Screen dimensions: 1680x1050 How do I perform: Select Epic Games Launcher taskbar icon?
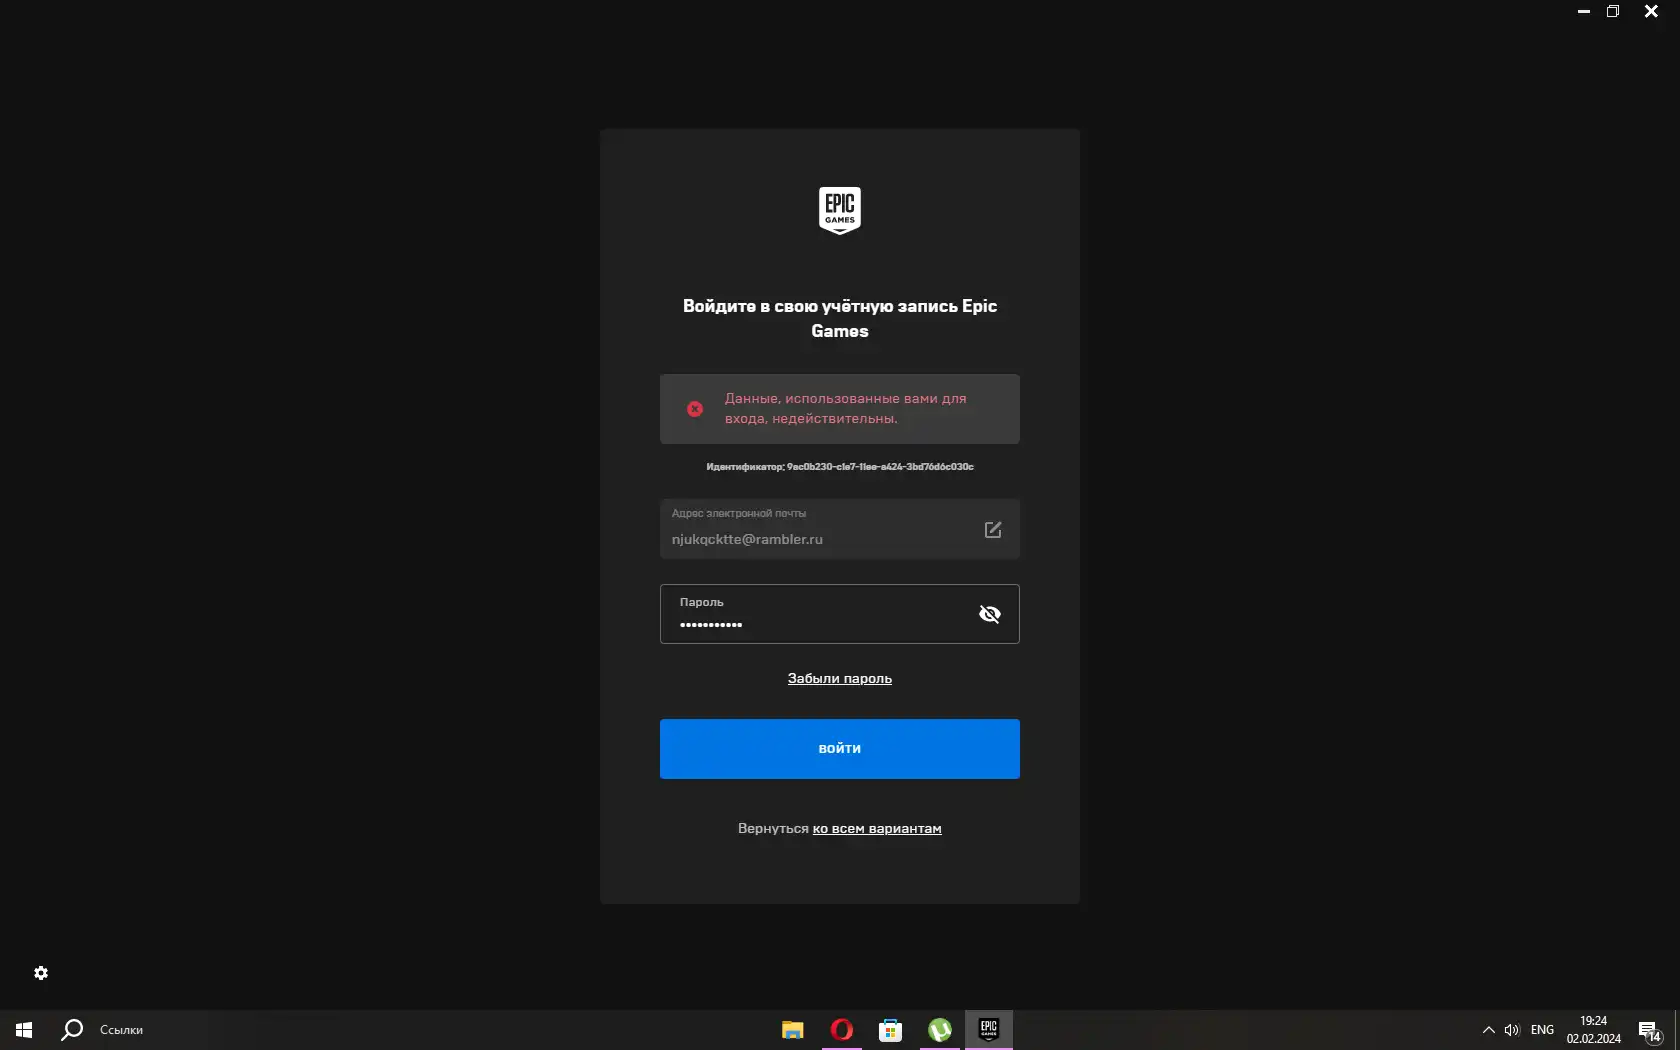click(x=989, y=1030)
